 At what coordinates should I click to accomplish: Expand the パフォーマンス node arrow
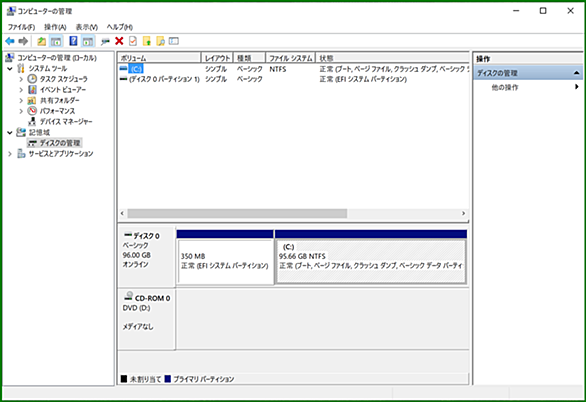pos(21,111)
